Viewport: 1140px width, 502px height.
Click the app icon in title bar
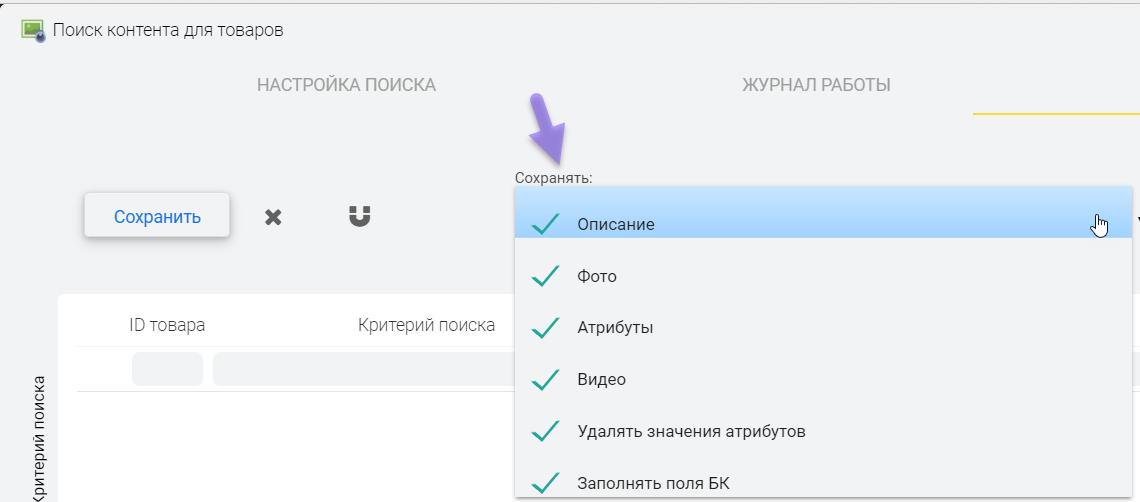pos(33,30)
